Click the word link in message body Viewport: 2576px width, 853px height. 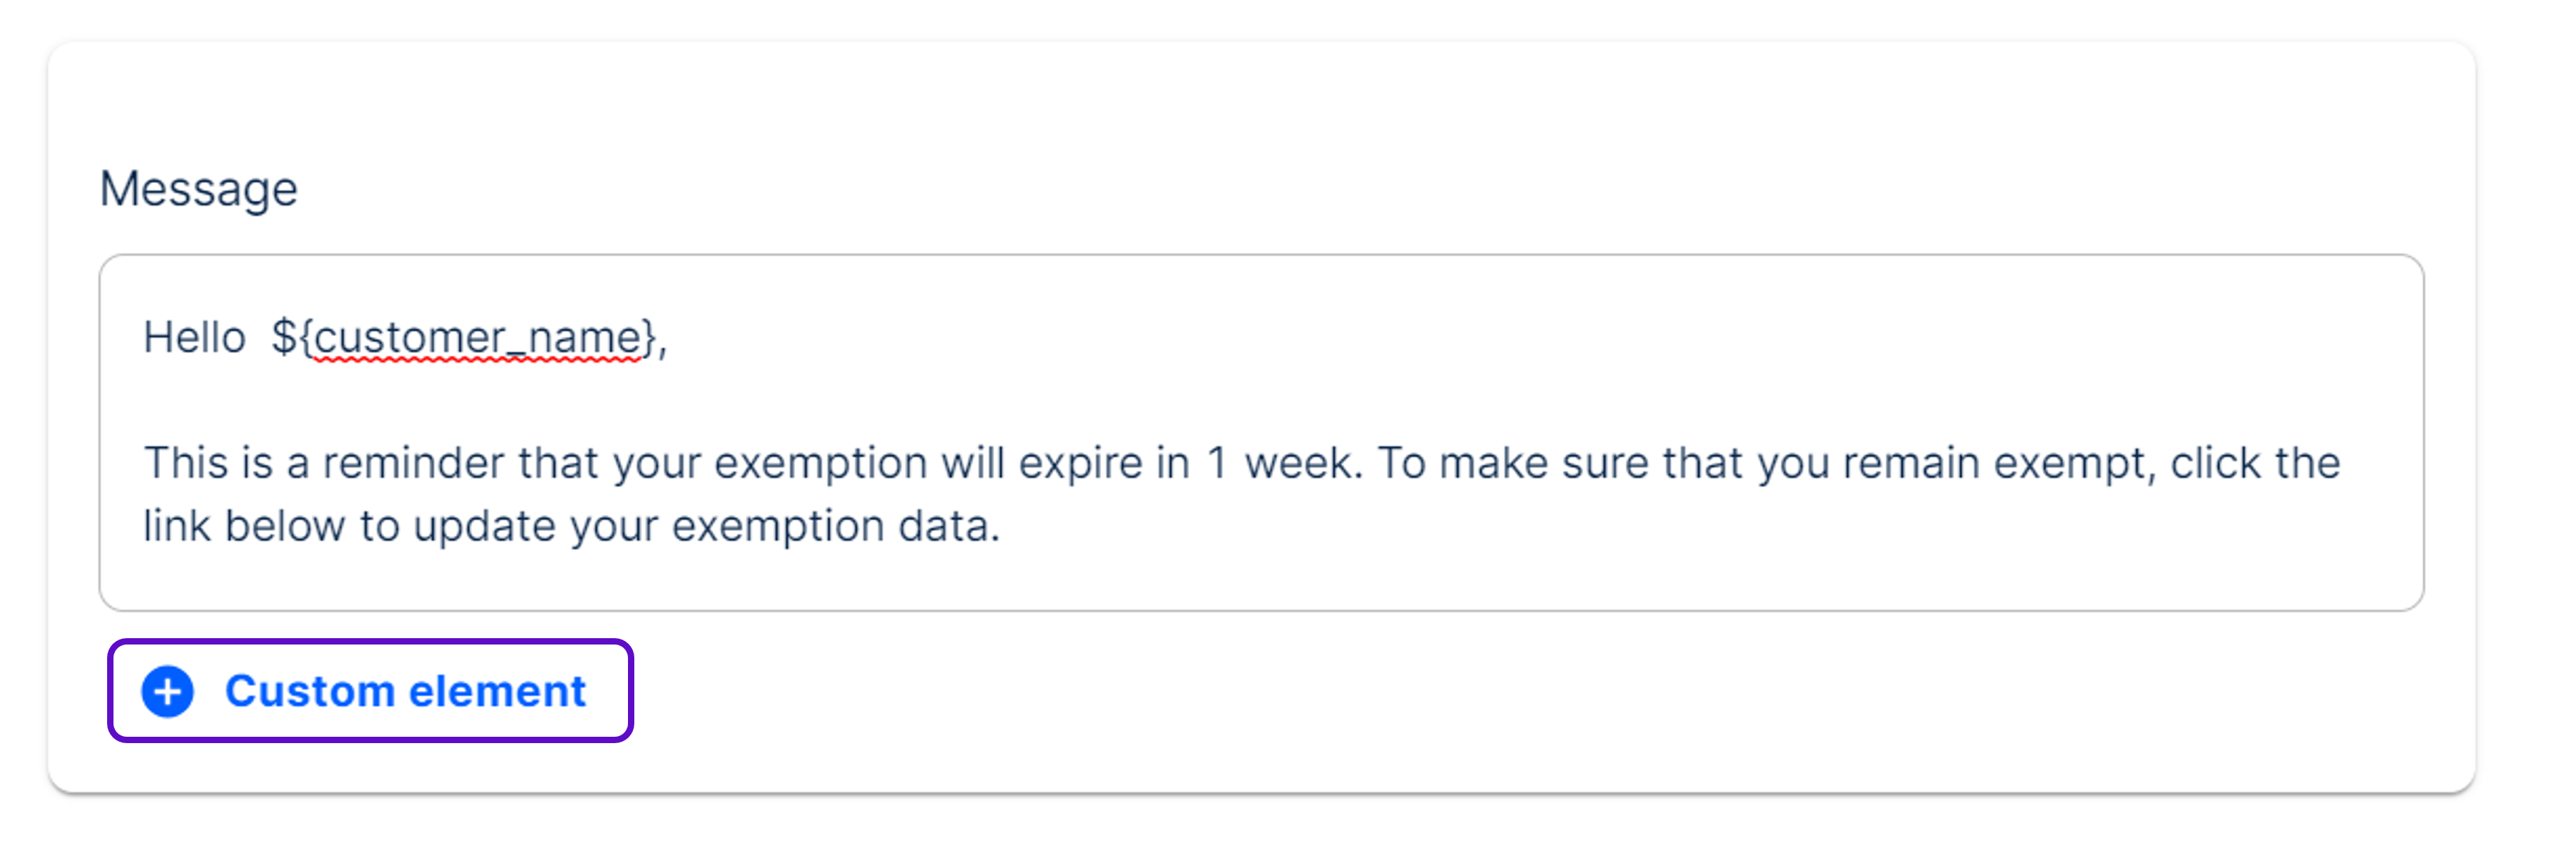(x=176, y=526)
